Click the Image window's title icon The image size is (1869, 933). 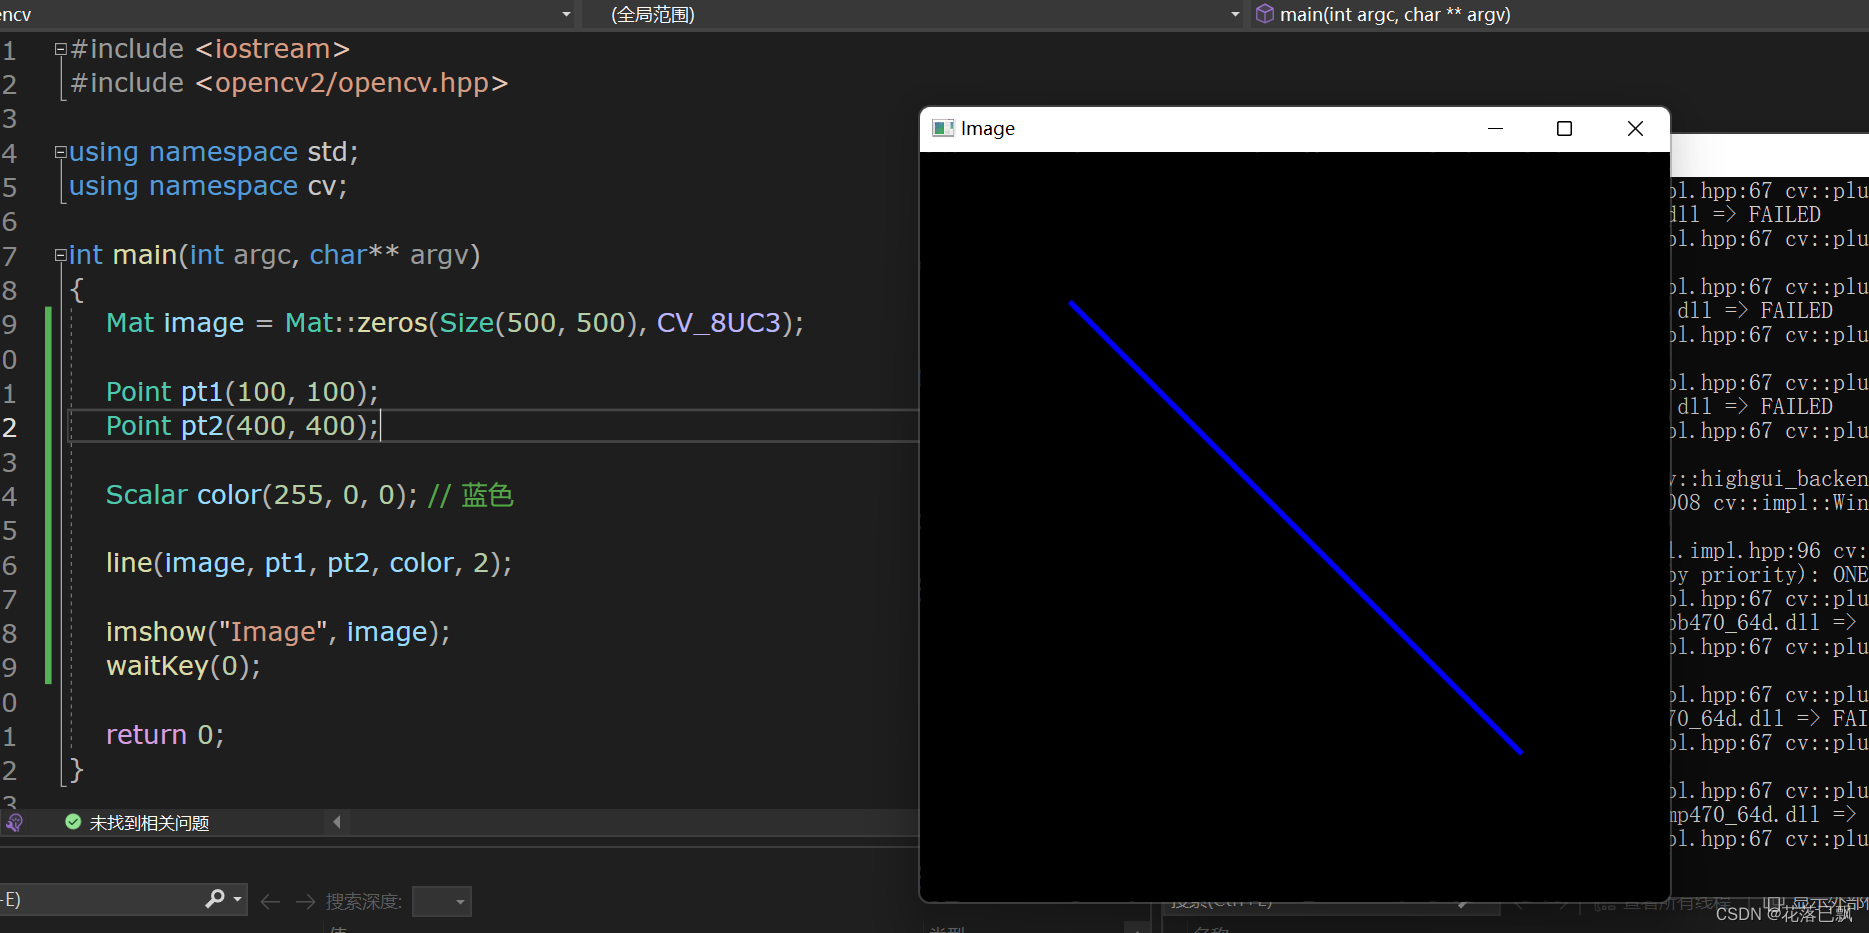(942, 128)
